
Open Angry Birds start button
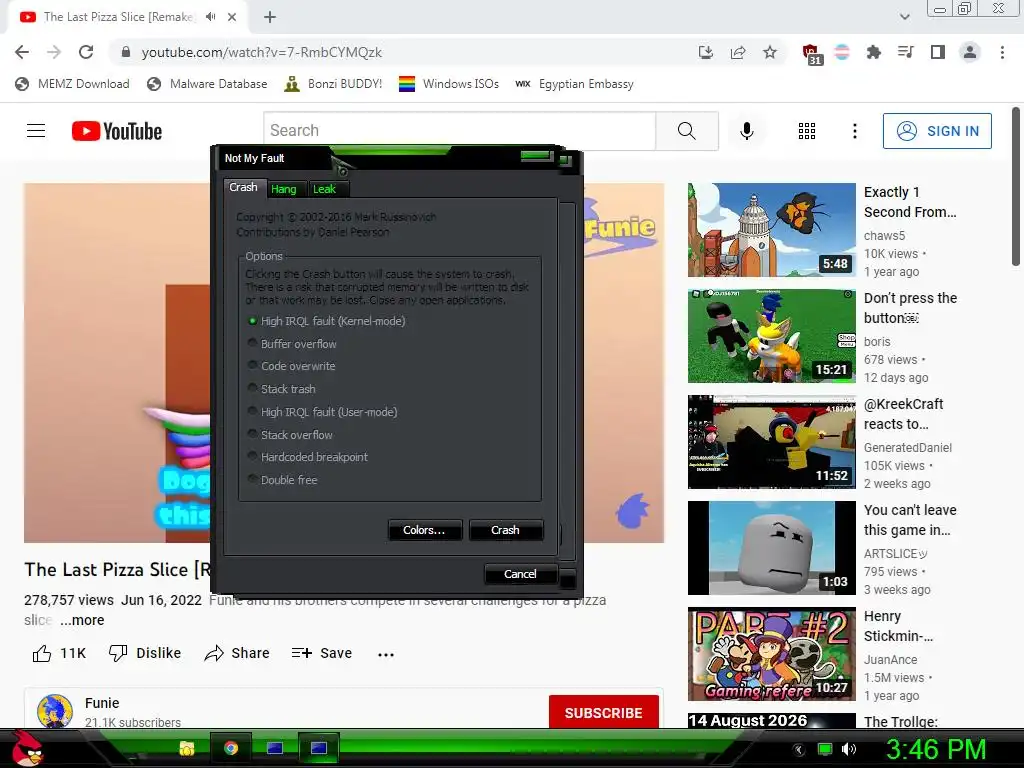click(x=27, y=748)
